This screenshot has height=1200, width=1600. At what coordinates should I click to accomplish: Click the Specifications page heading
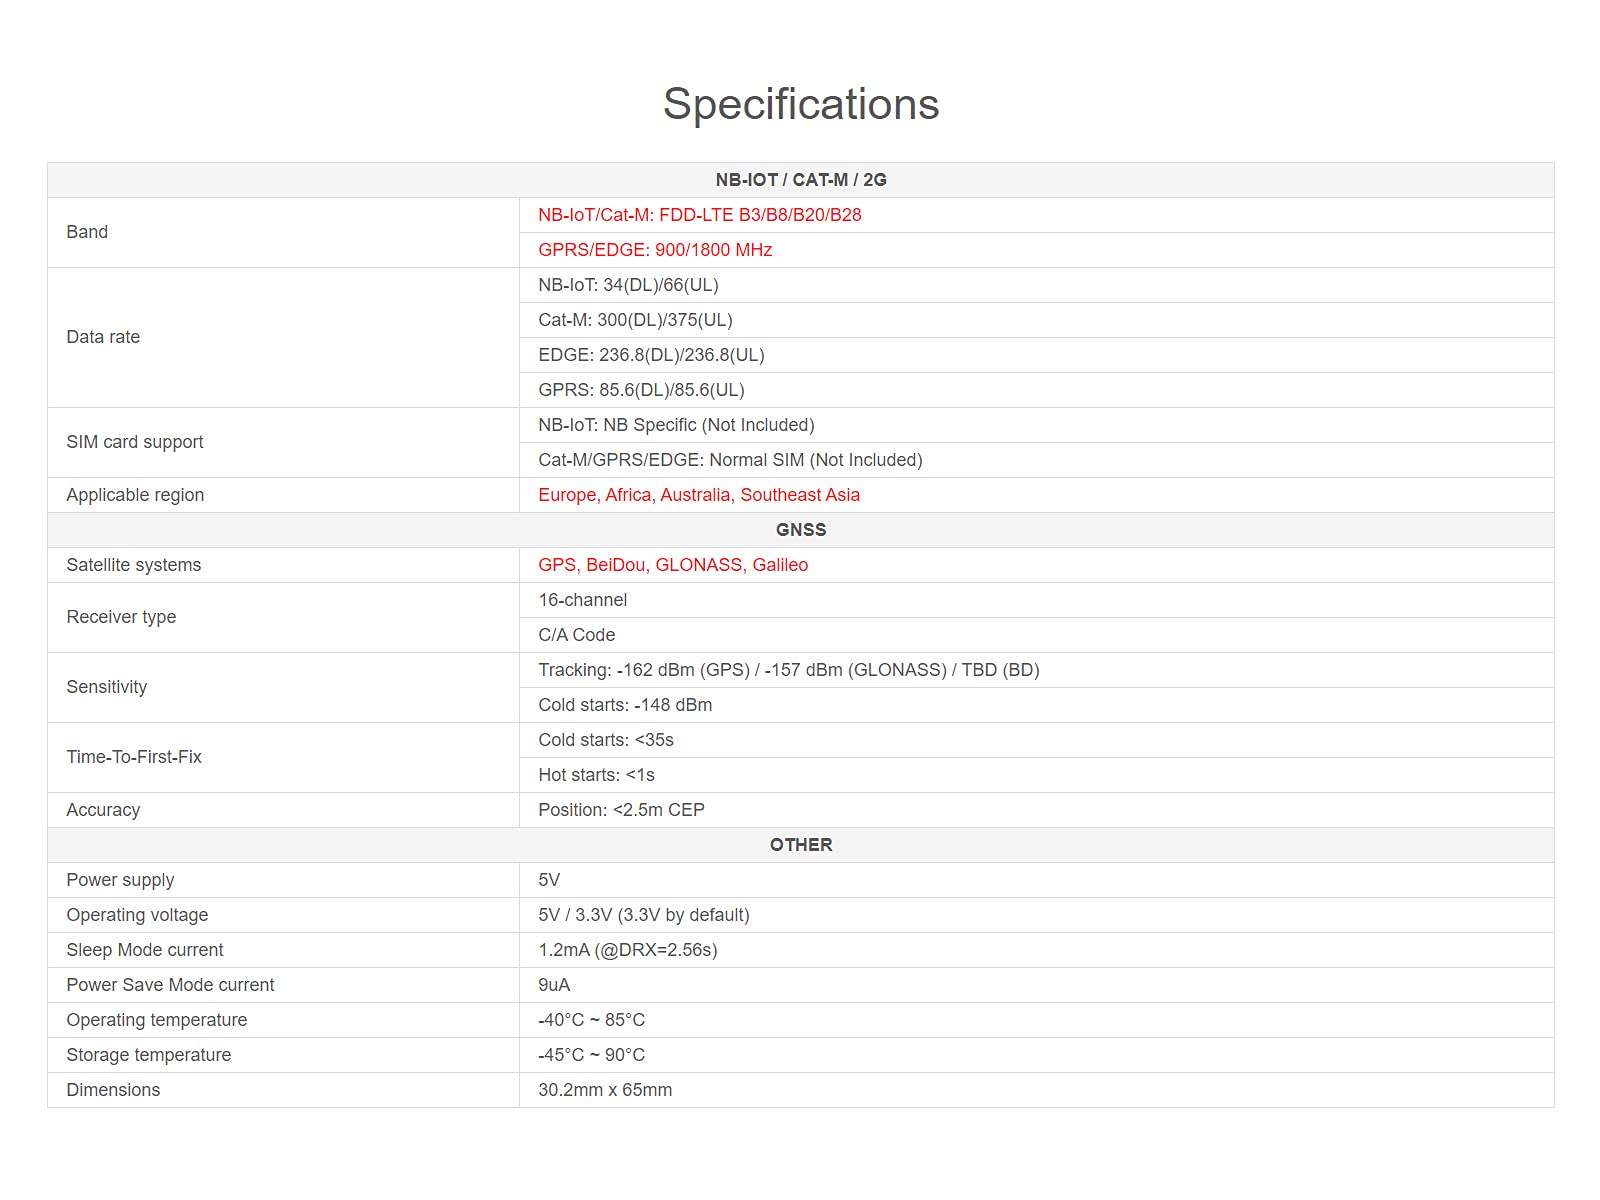tap(800, 104)
